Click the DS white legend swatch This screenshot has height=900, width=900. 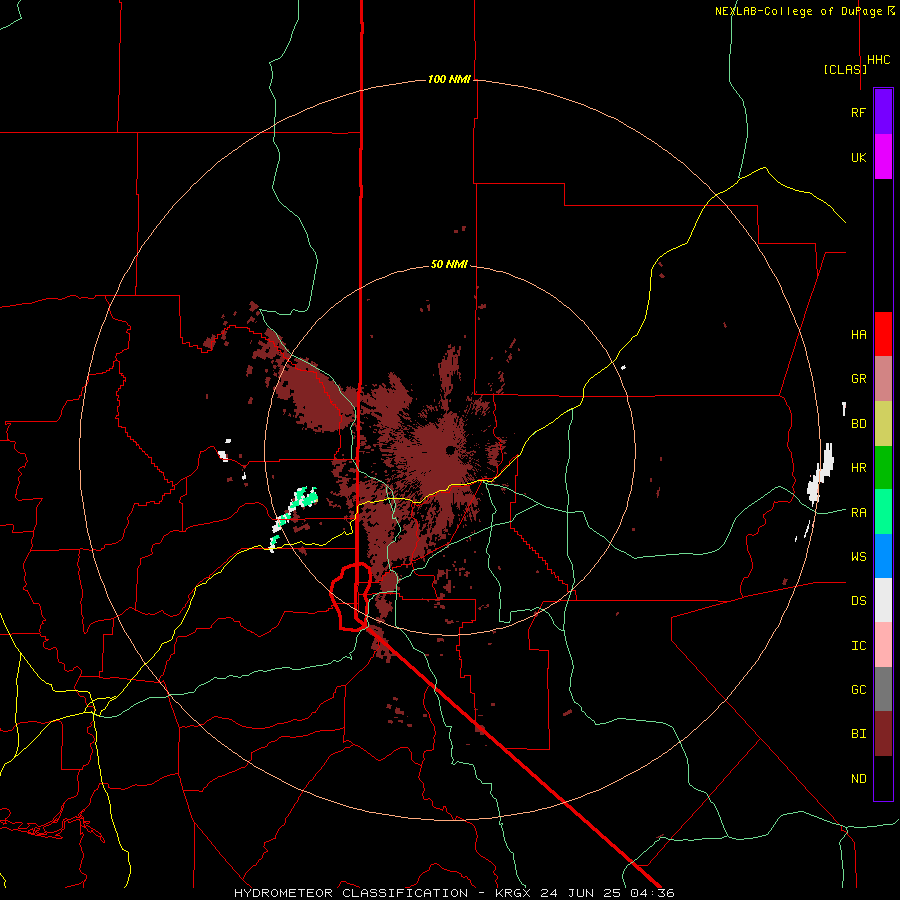pos(883,600)
